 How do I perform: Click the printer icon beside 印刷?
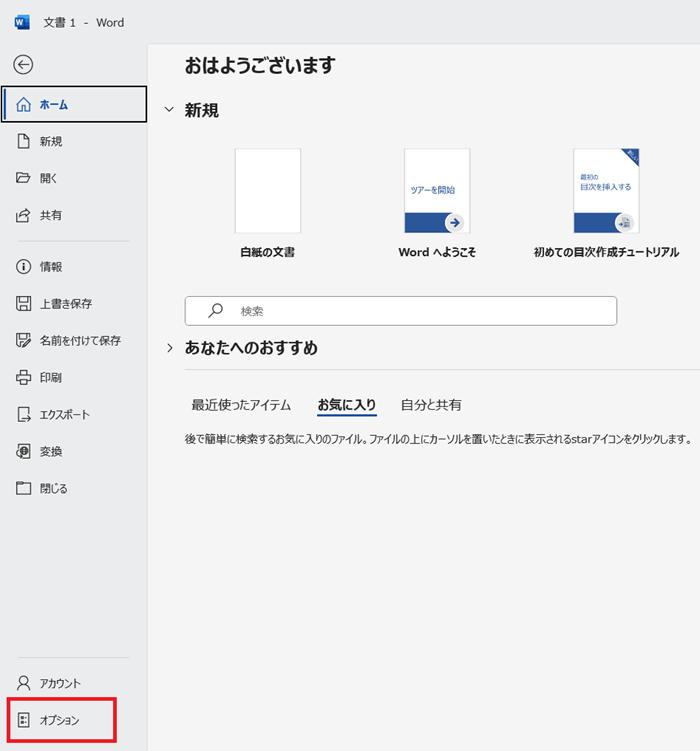[x=23, y=377]
